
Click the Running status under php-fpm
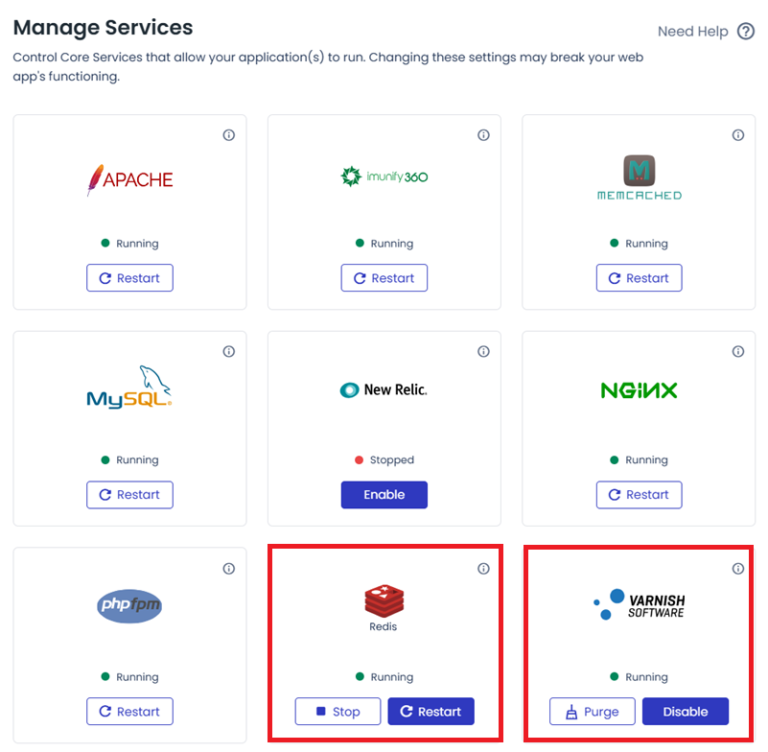coord(130,677)
